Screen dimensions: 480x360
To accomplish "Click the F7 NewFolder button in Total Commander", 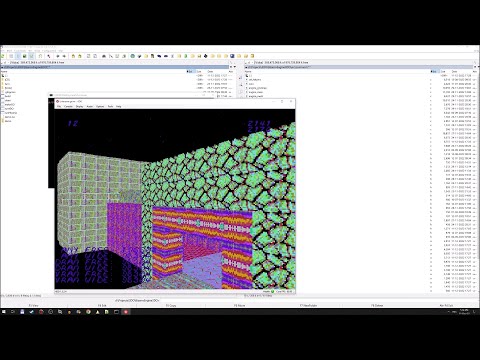I will (308, 305).
